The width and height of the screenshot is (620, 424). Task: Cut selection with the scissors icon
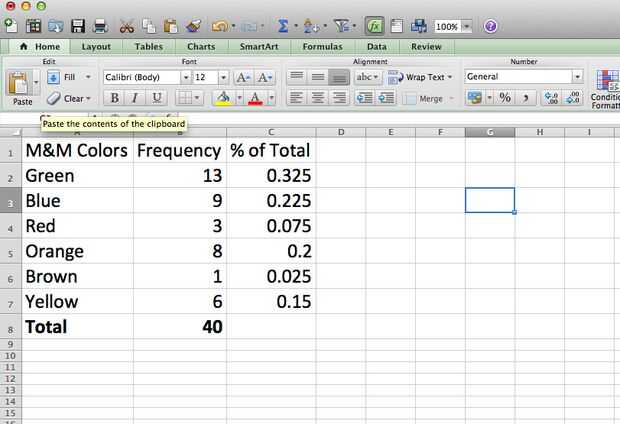click(x=127, y=26)
